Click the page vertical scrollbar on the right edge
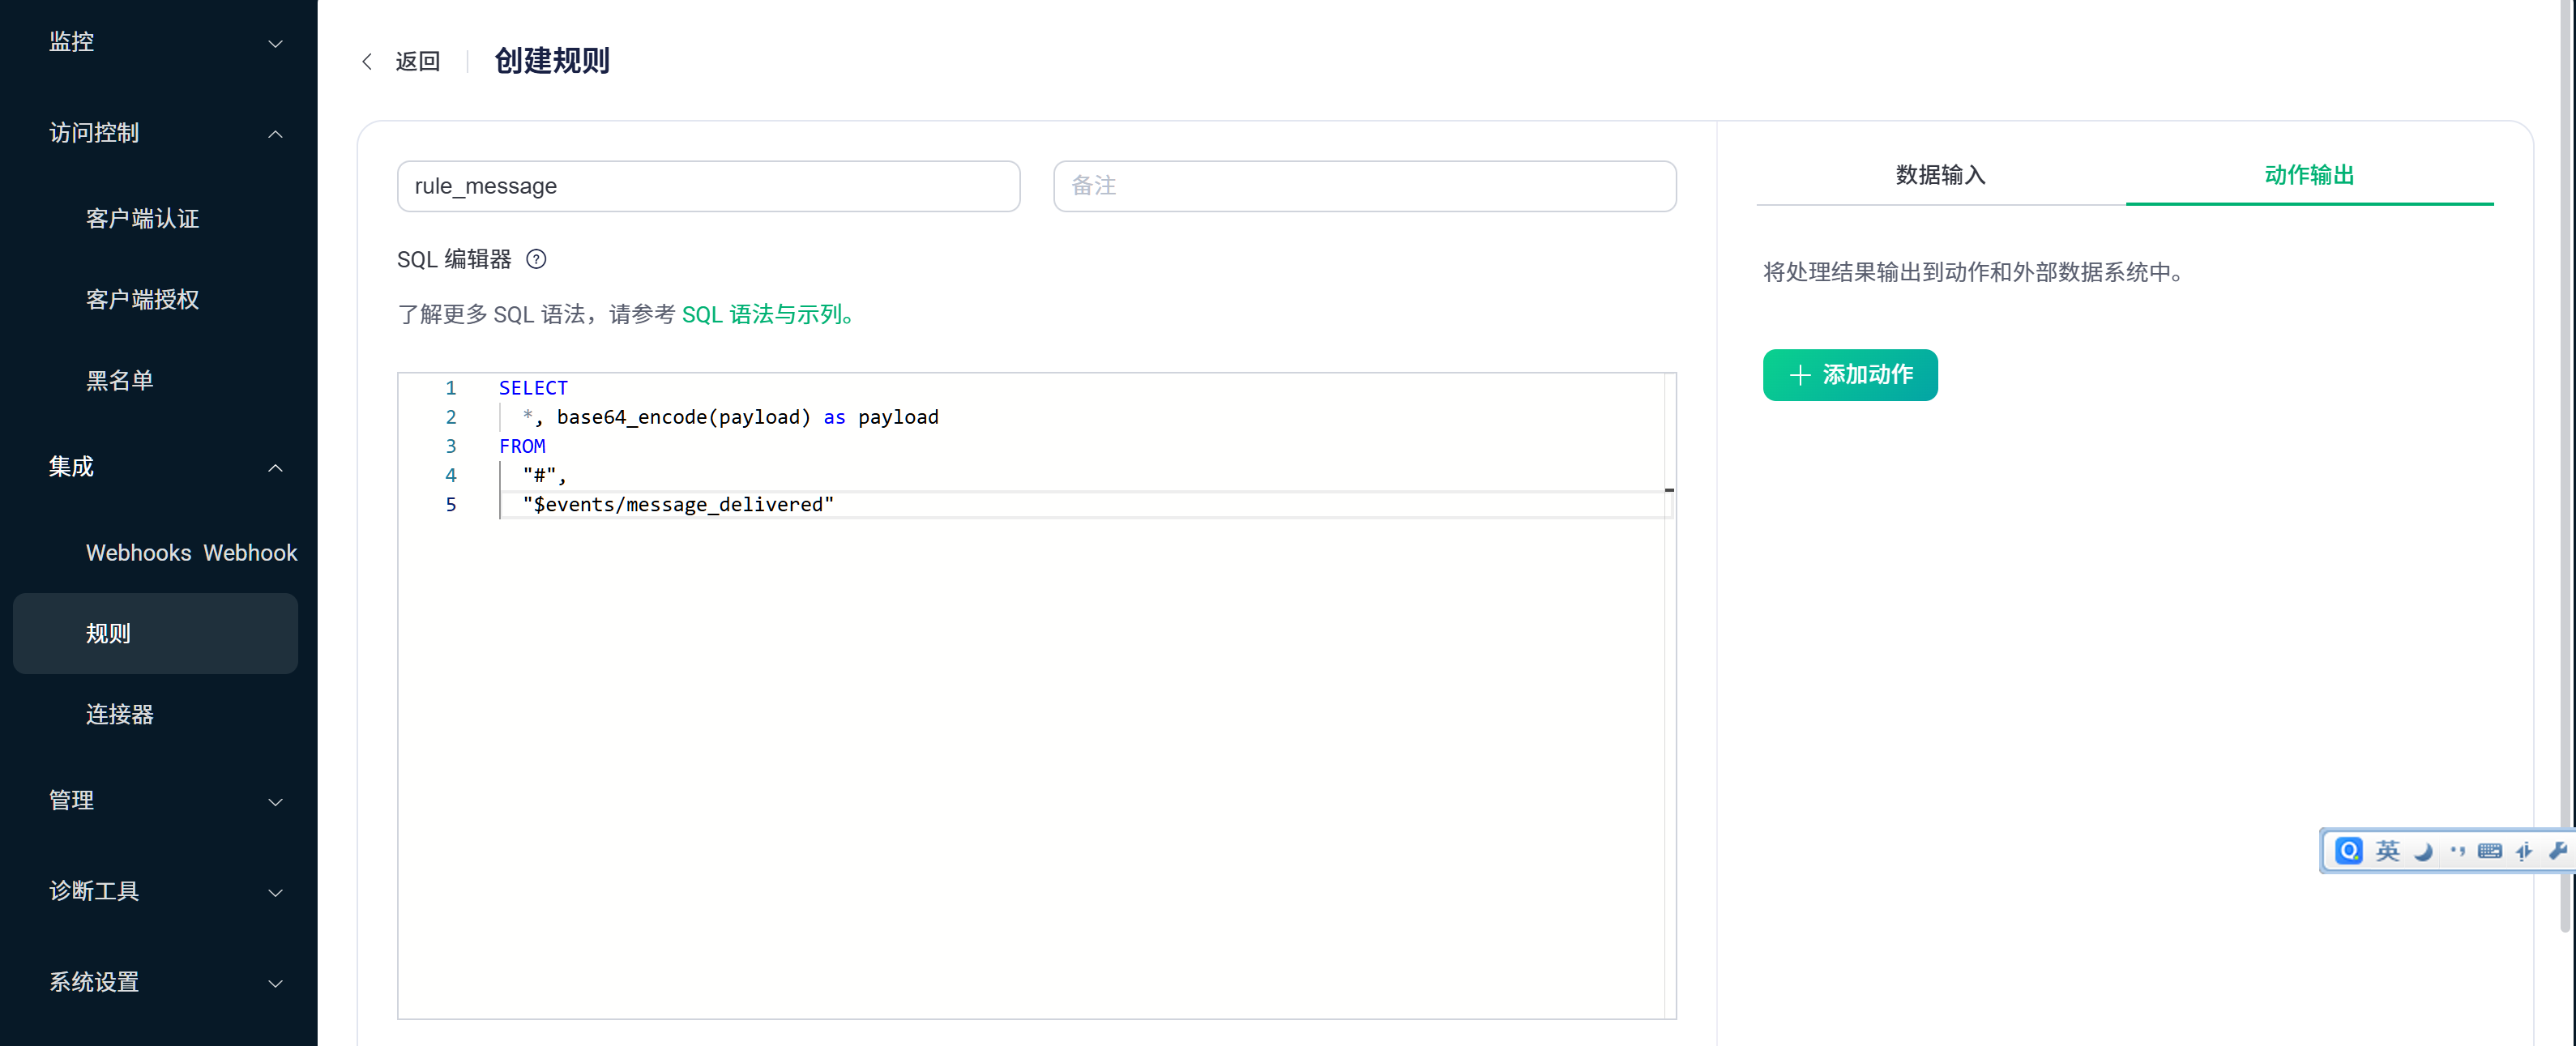 (2564, 466)
